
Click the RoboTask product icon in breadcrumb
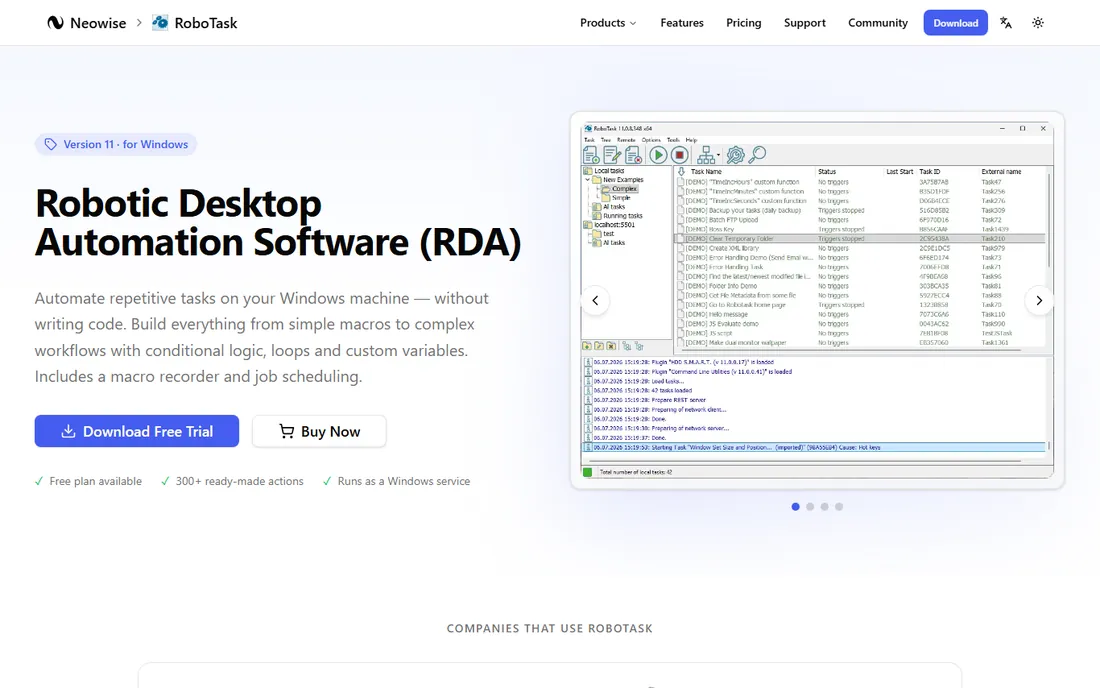point(160,22)
